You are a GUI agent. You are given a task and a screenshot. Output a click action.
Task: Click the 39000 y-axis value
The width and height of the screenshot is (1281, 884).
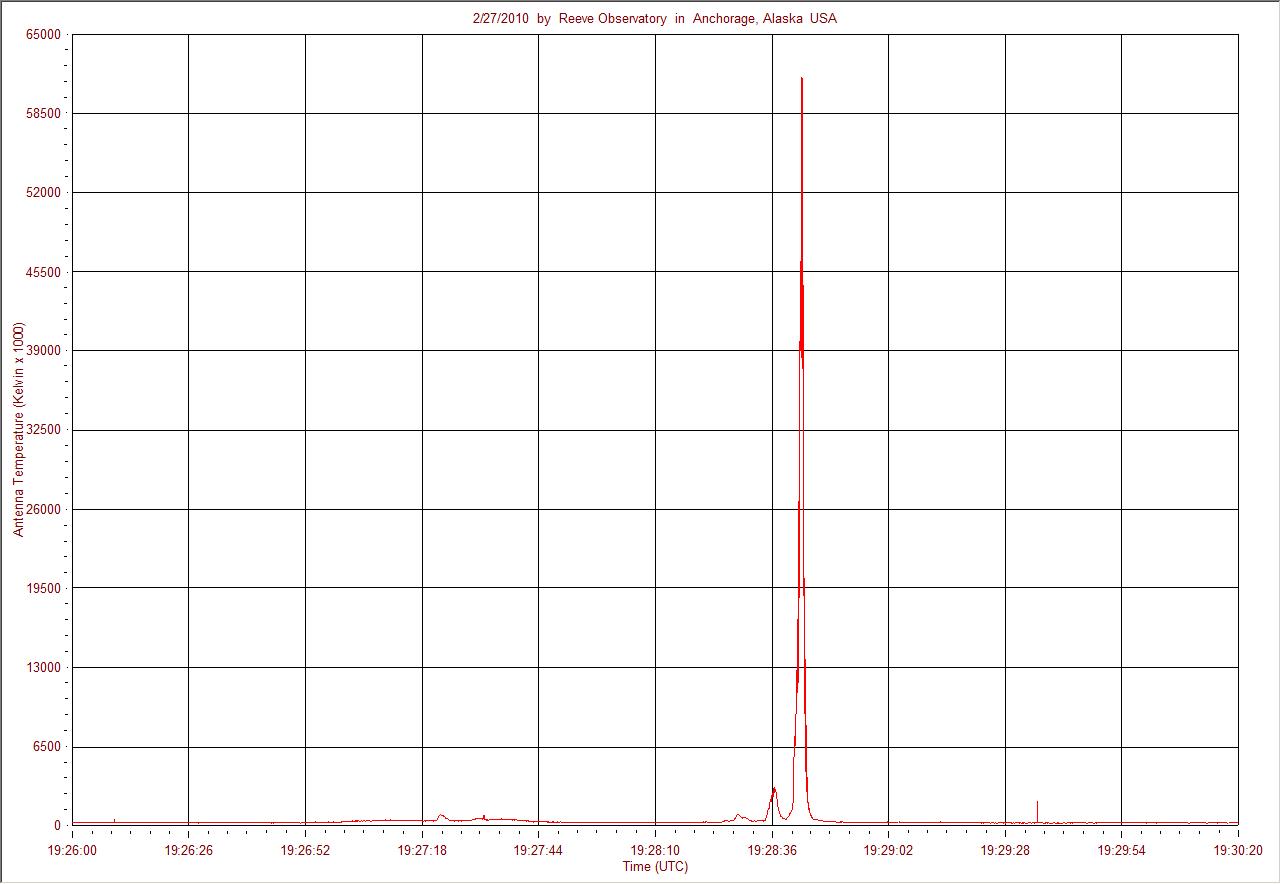coord(45,350)
